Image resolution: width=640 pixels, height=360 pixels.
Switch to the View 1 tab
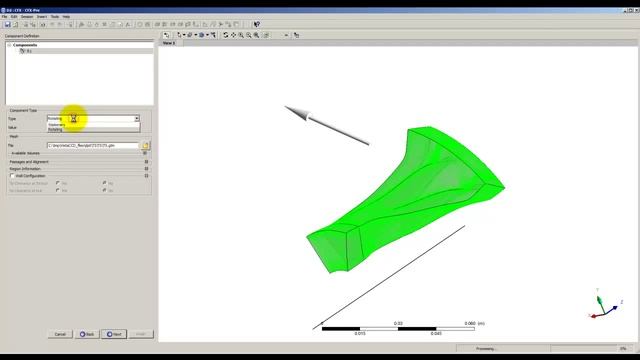[169, 43]
